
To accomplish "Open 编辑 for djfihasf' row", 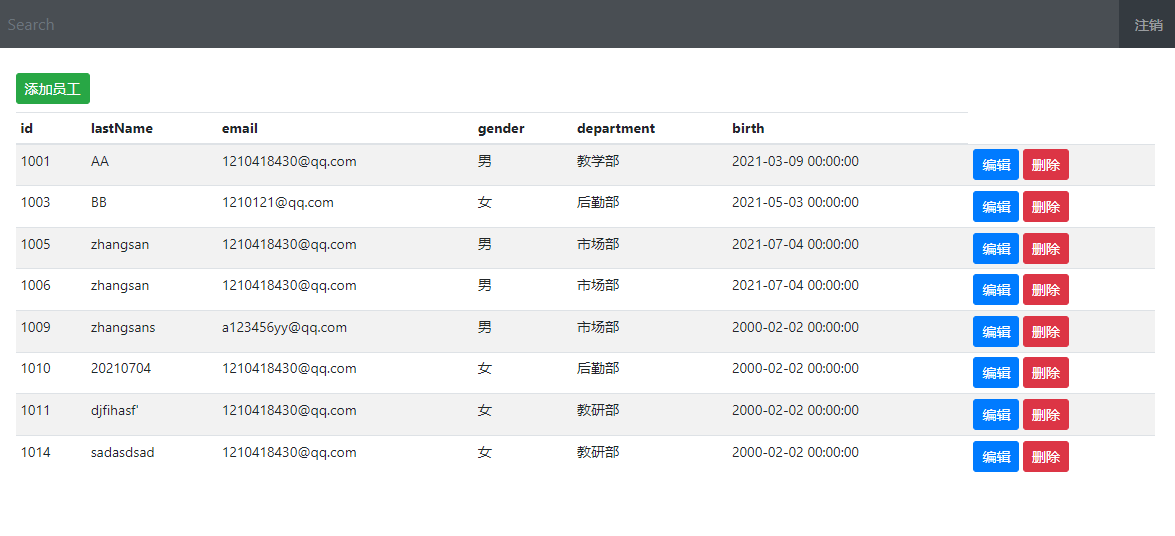I will [x=995, y=415].
